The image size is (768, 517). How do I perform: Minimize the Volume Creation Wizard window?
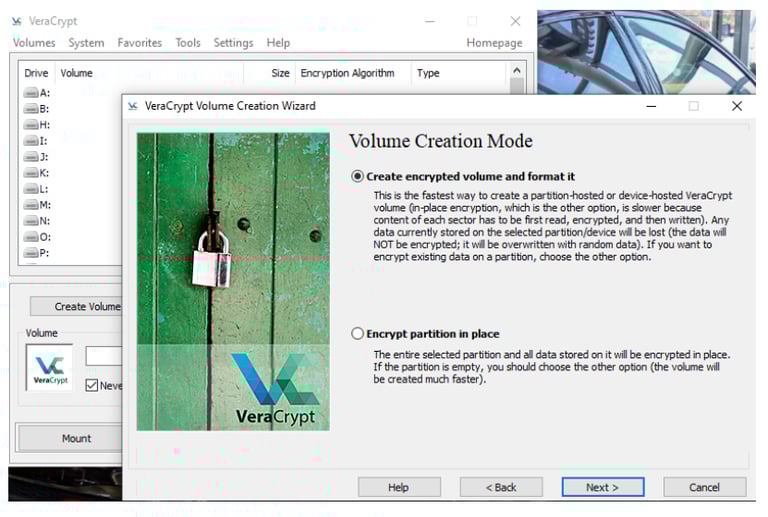coord(651,106)
